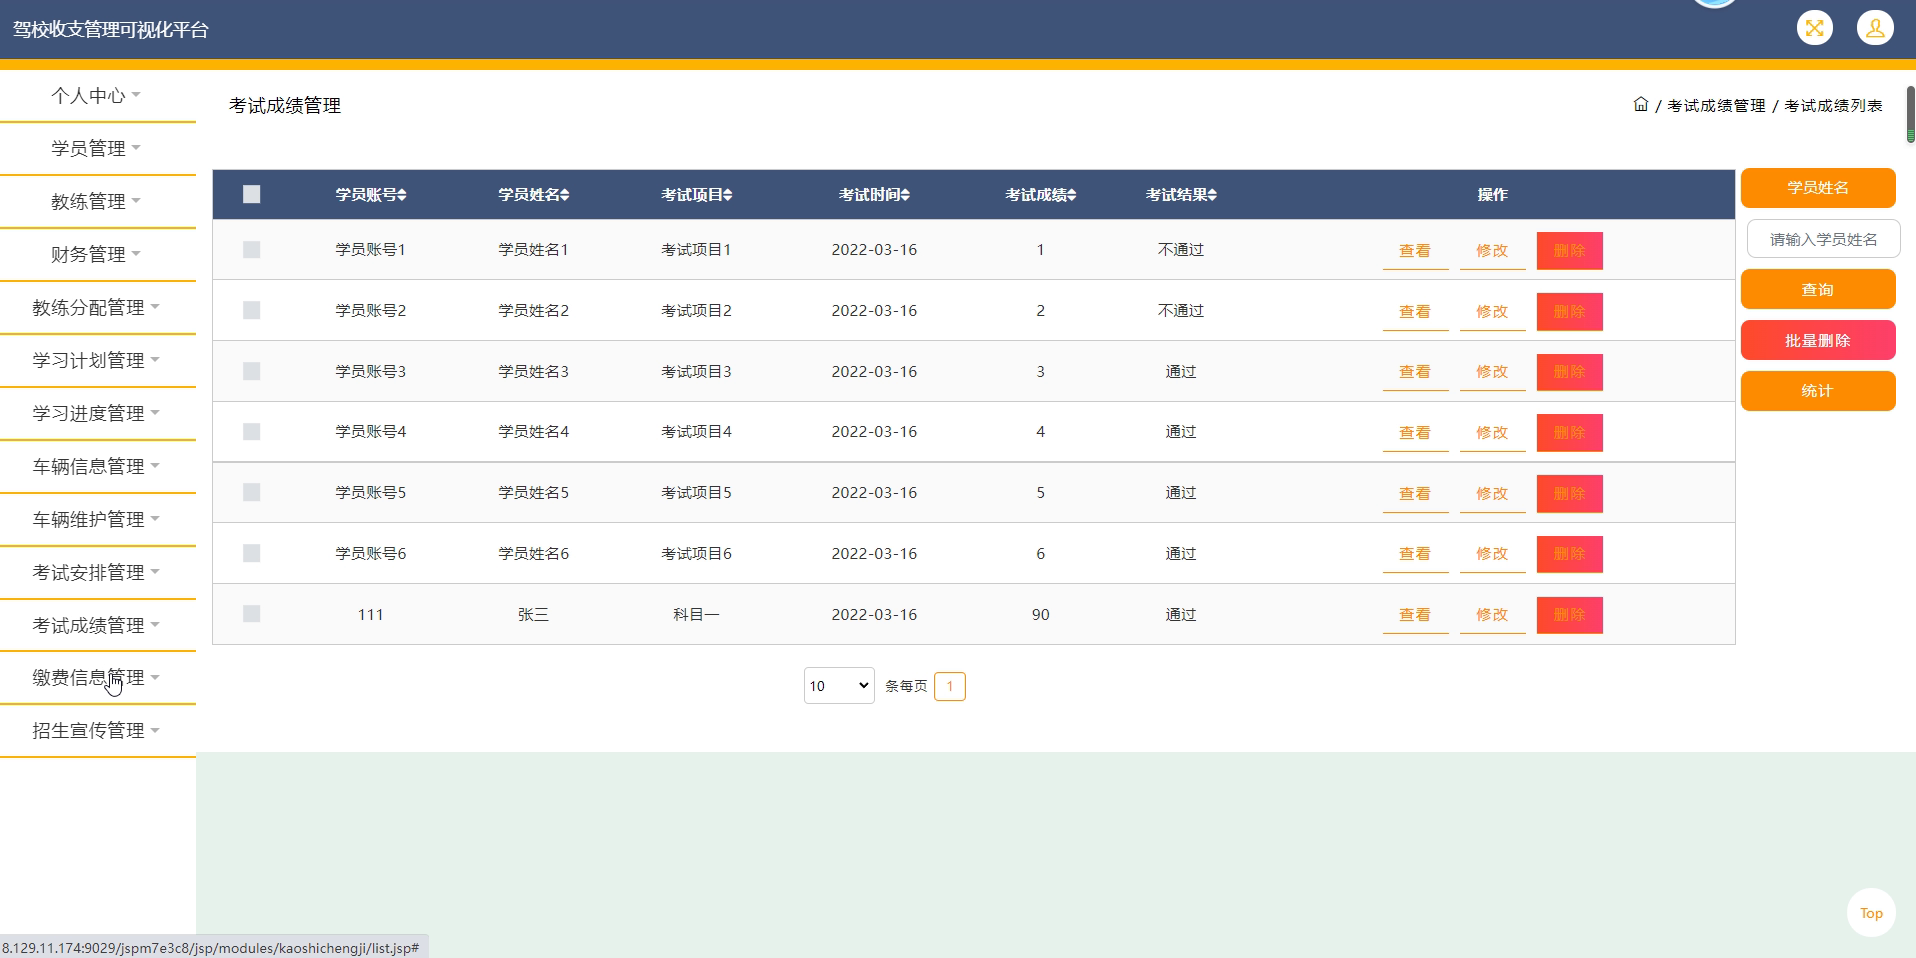1916x958 pixels.
Task: Click the vertical page scrollbar
Action: (x=1910, y=115)
